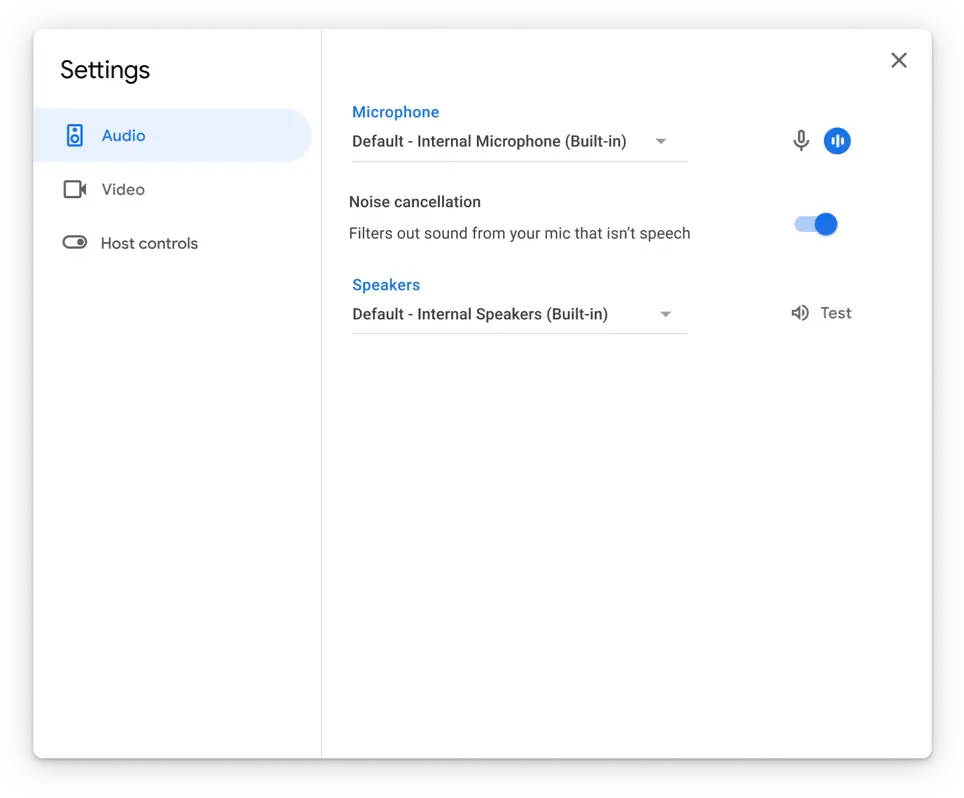Open the Default - Internal Microphone (Built-in) selector
Viewport: 964px width, 798px height.
489,142
